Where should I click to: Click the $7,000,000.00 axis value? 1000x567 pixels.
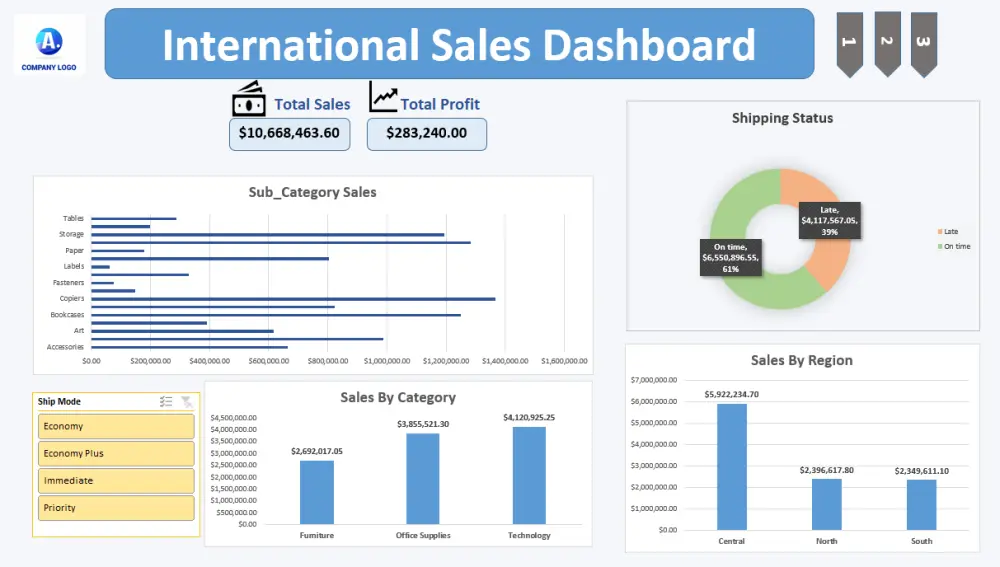(x=654, y=380)
